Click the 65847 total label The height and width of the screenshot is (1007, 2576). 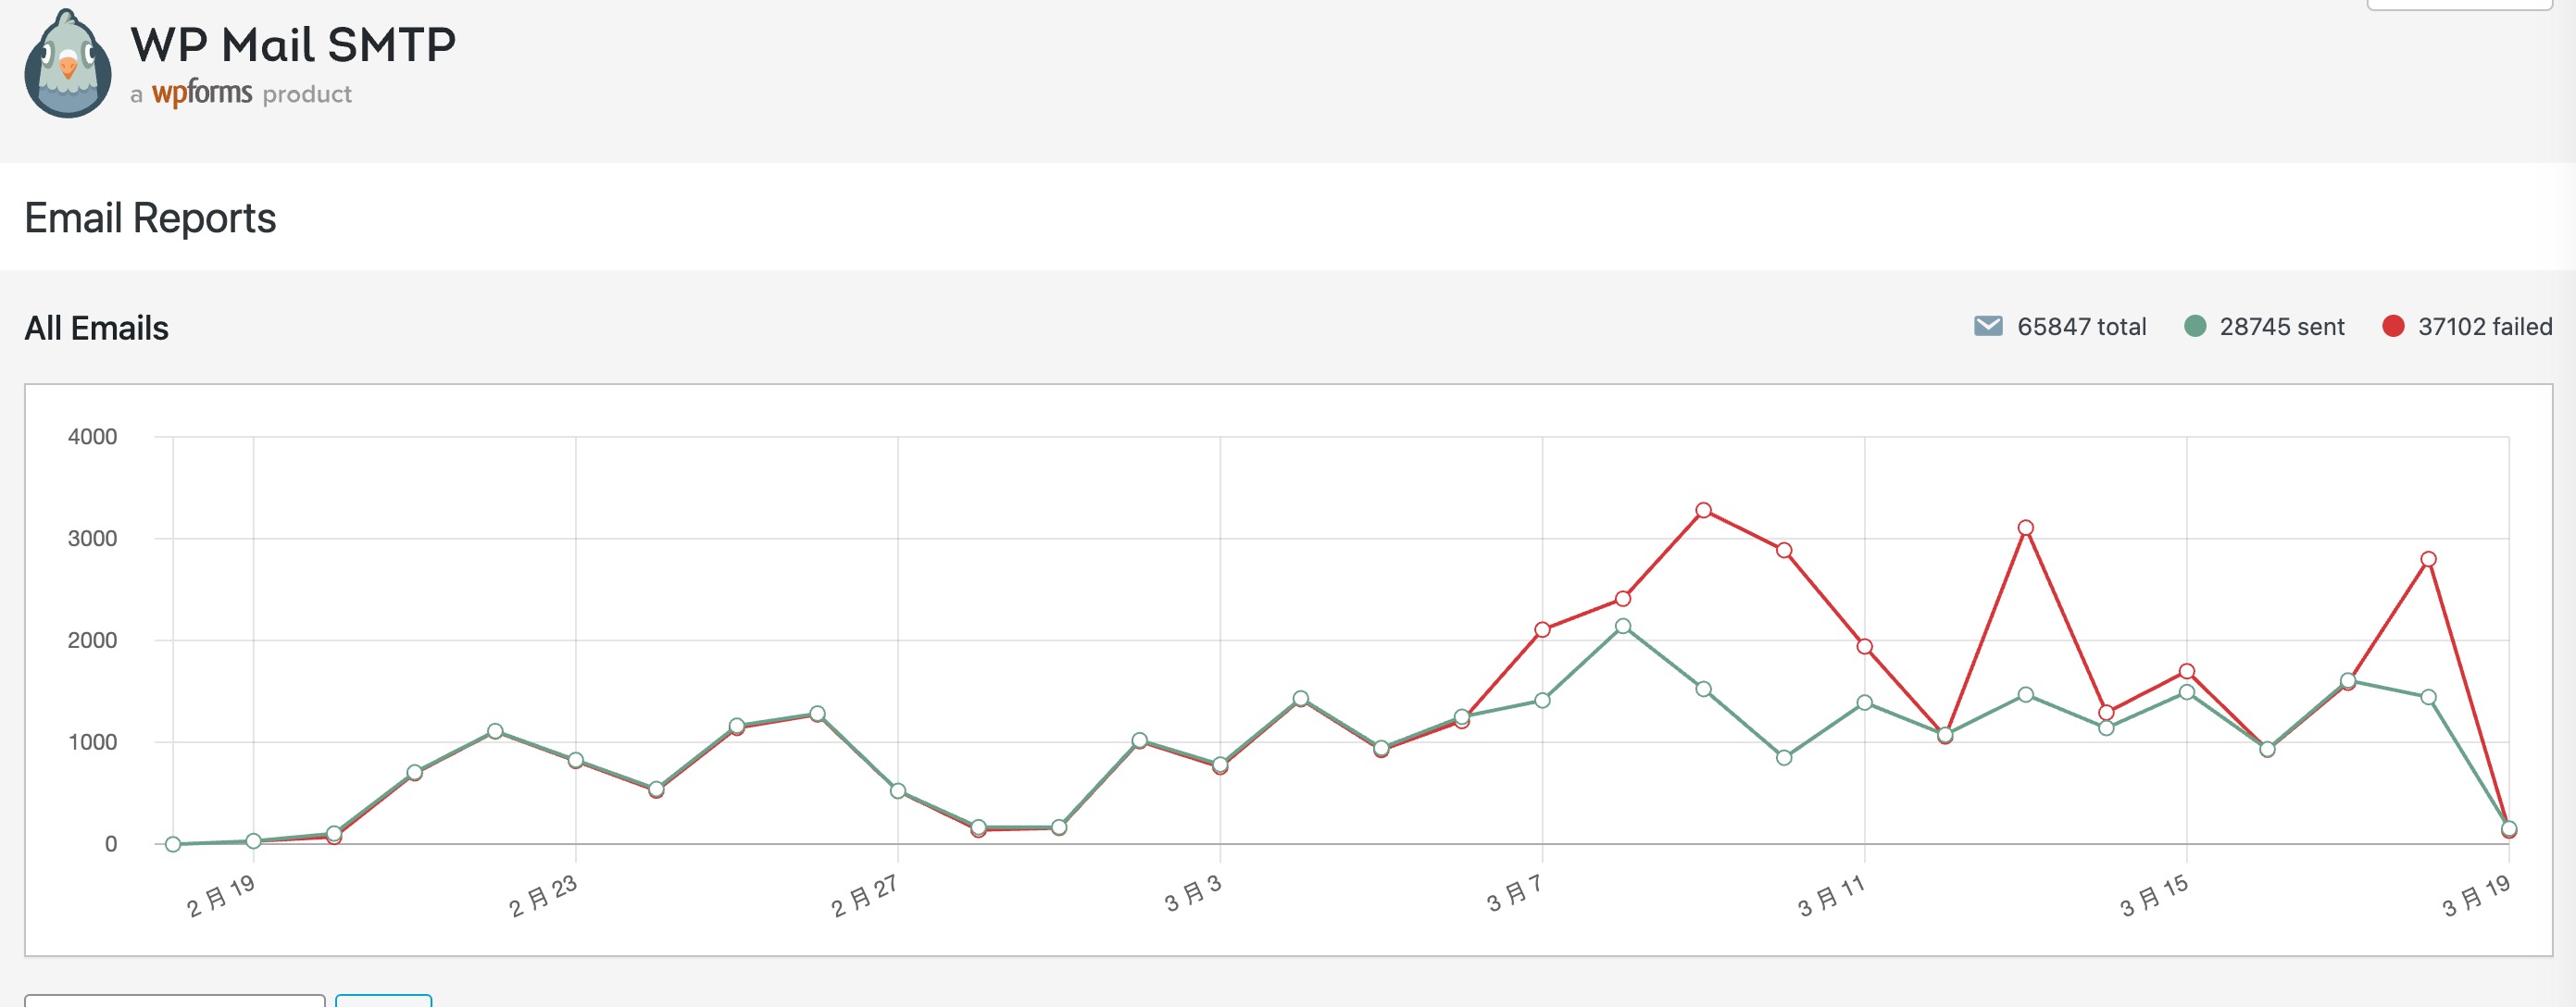(x=2081, y=327)
